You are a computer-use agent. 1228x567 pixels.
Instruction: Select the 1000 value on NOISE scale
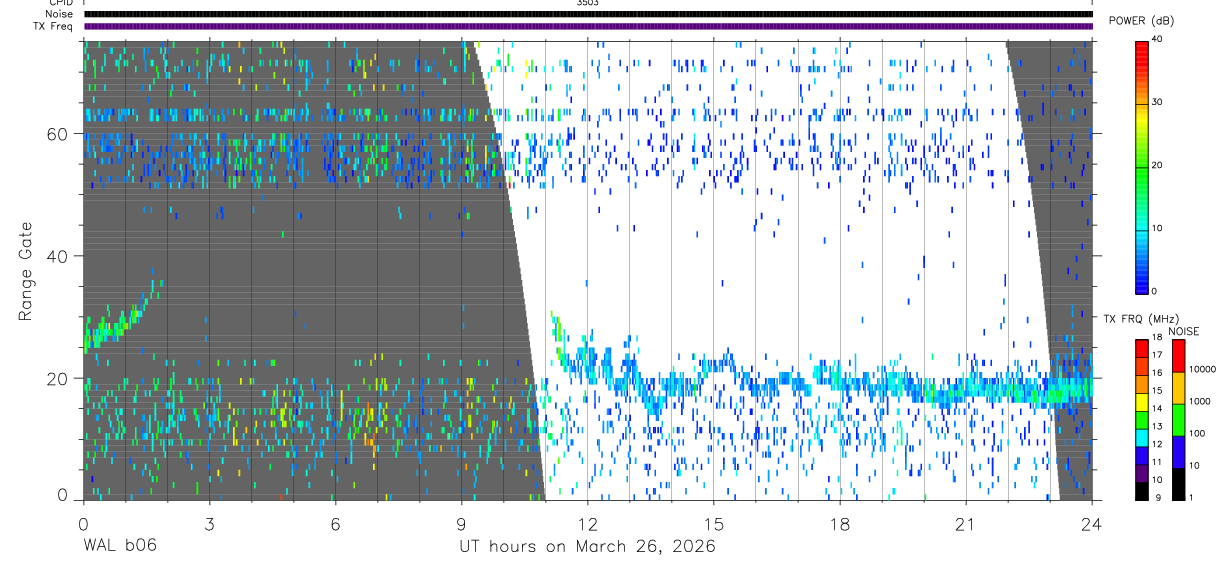tap(1199, 401)
